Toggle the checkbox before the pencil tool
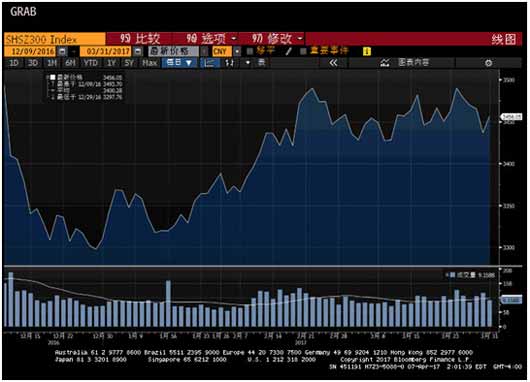Screen dimensions: 530x382 click(250, 51)
